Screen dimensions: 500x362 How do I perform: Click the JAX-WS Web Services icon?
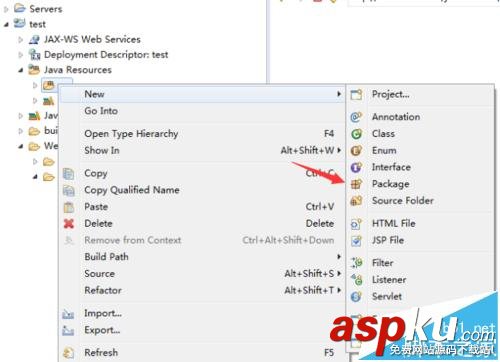(x=34, y=39)
